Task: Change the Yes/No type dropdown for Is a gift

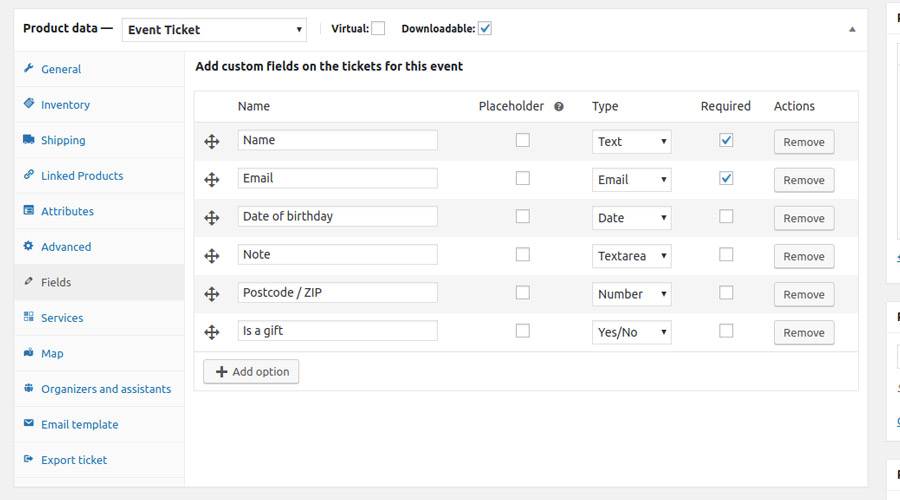Action: tap(631, 332)
